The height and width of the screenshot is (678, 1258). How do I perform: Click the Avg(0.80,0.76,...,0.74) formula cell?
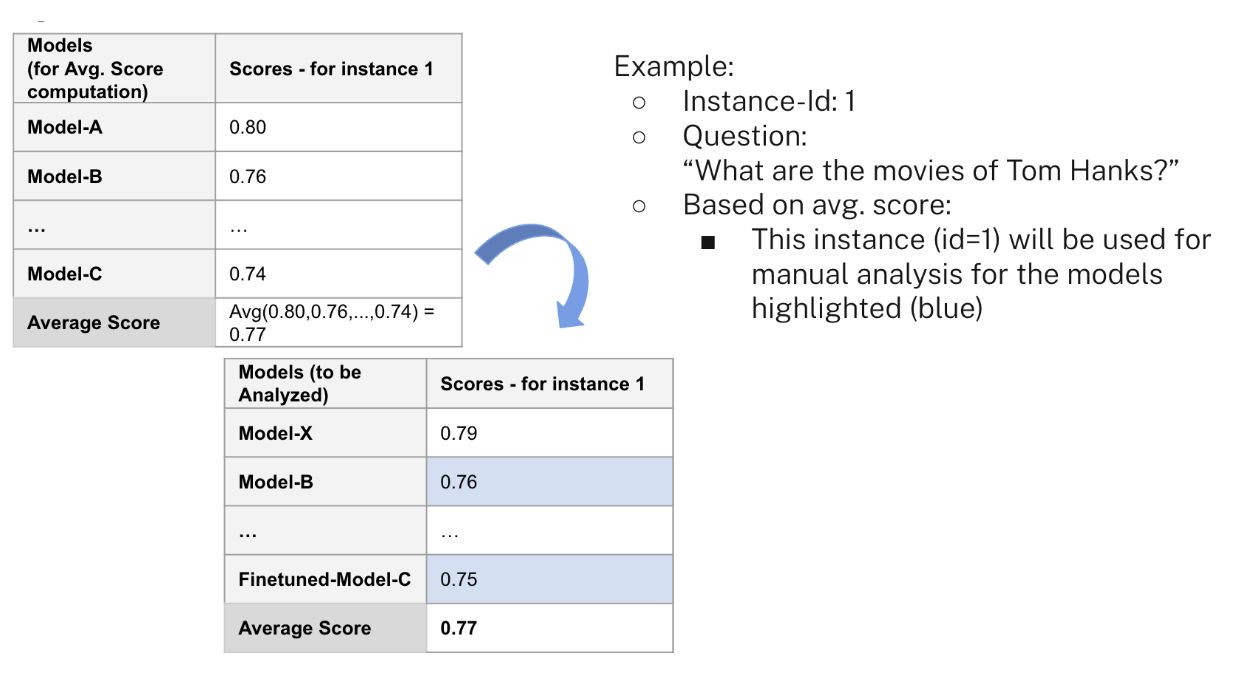(338, 322)
